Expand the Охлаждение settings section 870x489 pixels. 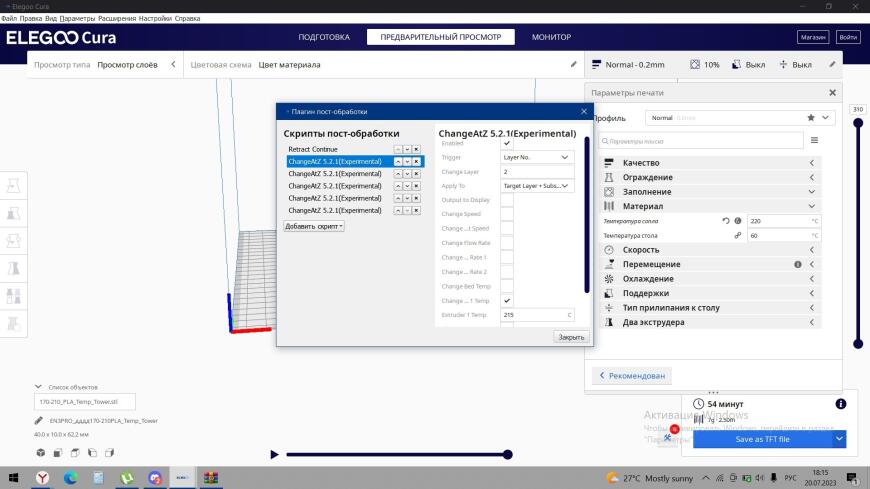pyautogui.click(x=711, y=279)
